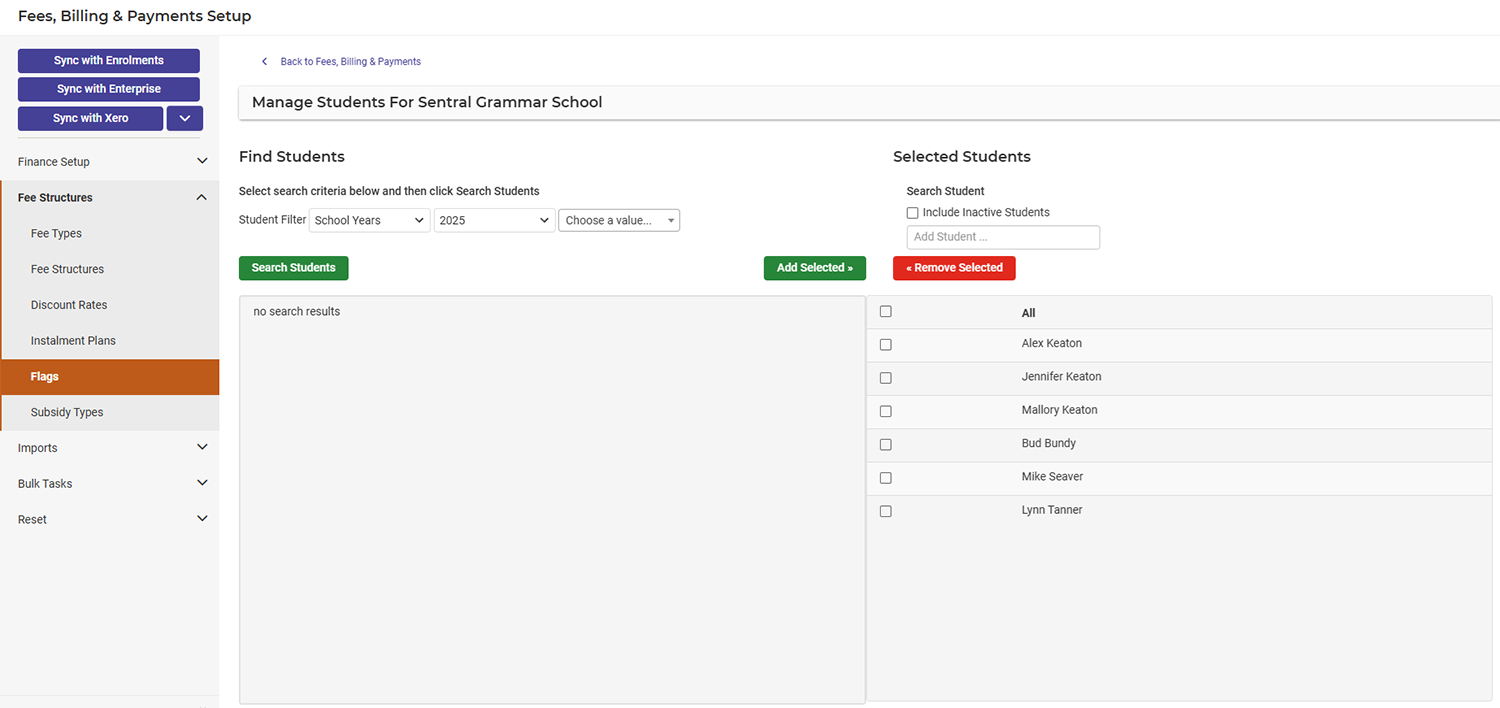Click the Search Students button
1500x708 pixels.
tap(293, 268)
